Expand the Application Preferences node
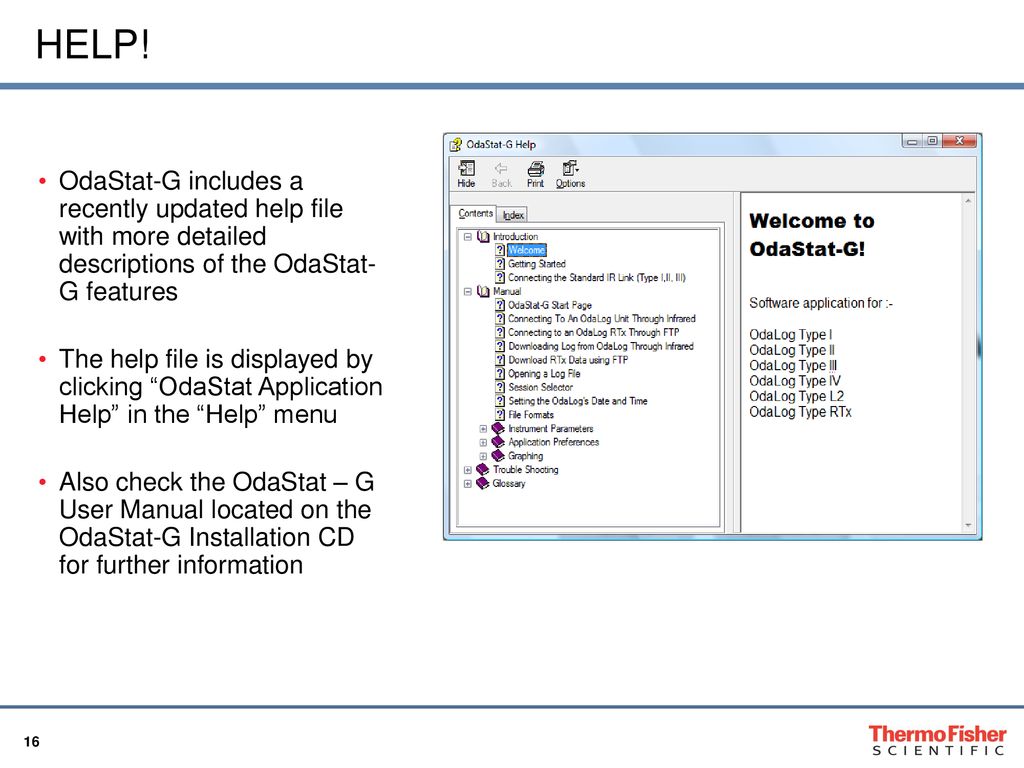The width and height of the screenshot is (1024, 768). coord(483,443)
